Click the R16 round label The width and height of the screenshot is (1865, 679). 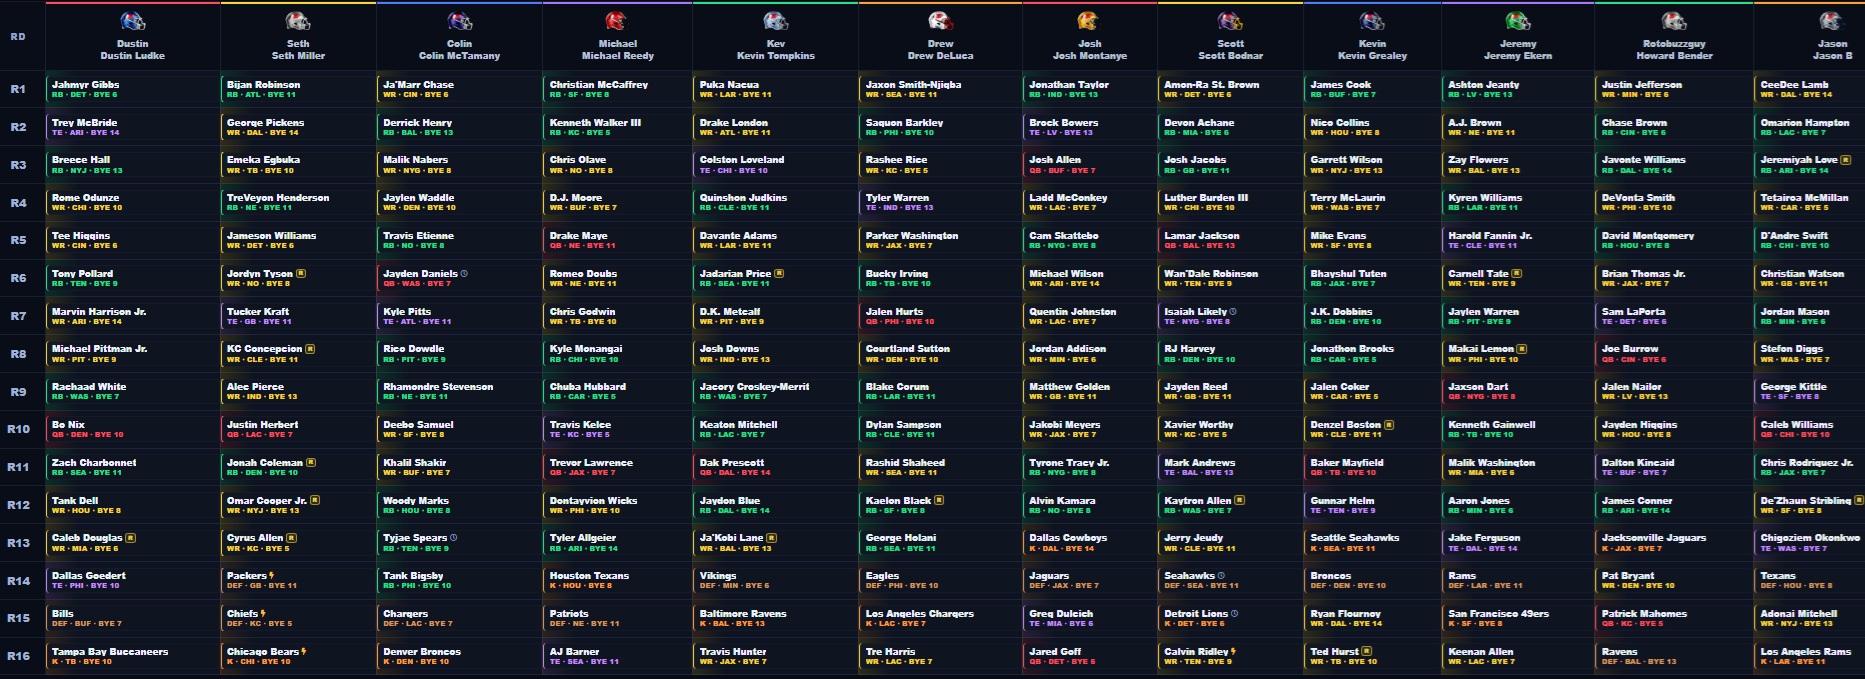point(18,656)
